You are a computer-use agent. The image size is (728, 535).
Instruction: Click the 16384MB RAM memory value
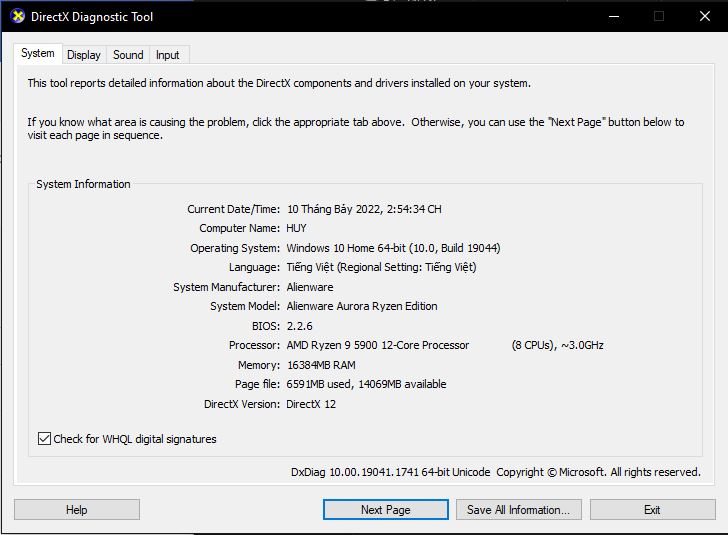point(321,365)
